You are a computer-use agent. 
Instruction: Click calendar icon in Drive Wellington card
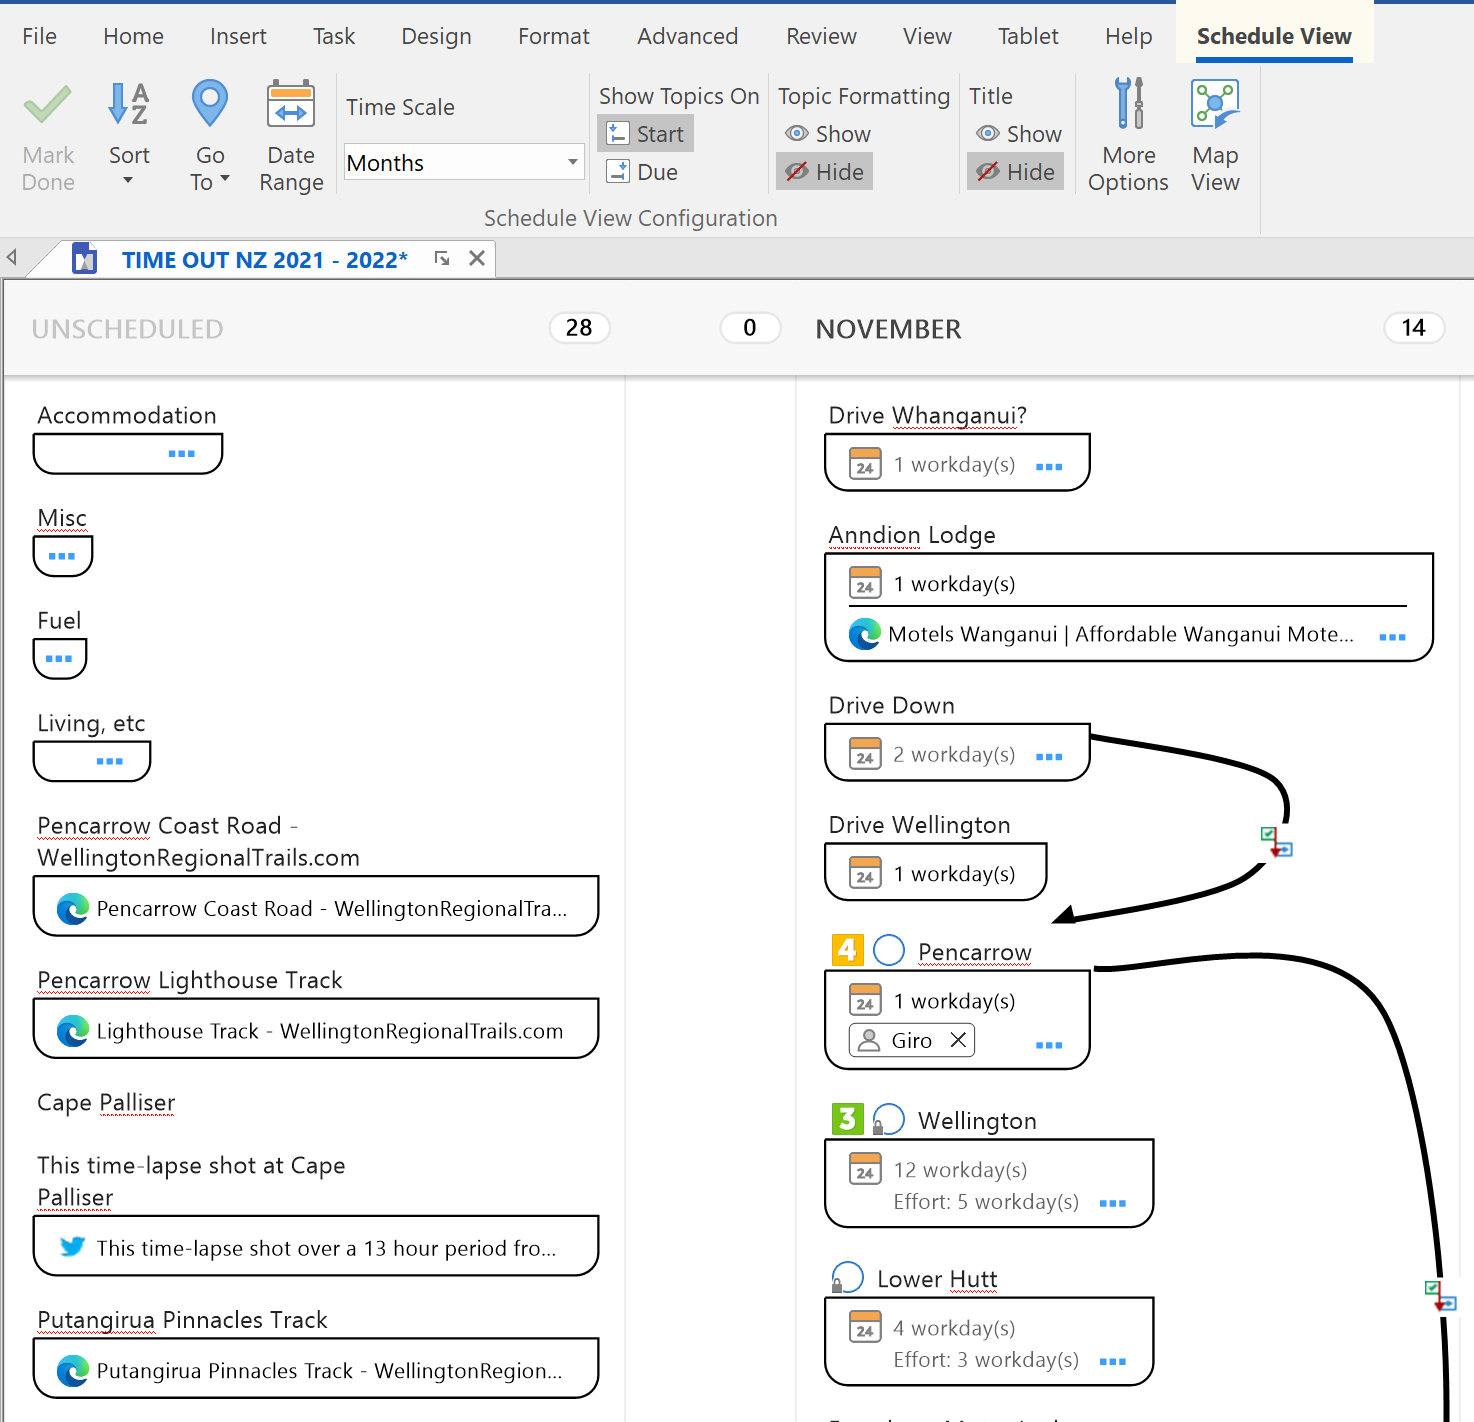(x=865, y=873)
